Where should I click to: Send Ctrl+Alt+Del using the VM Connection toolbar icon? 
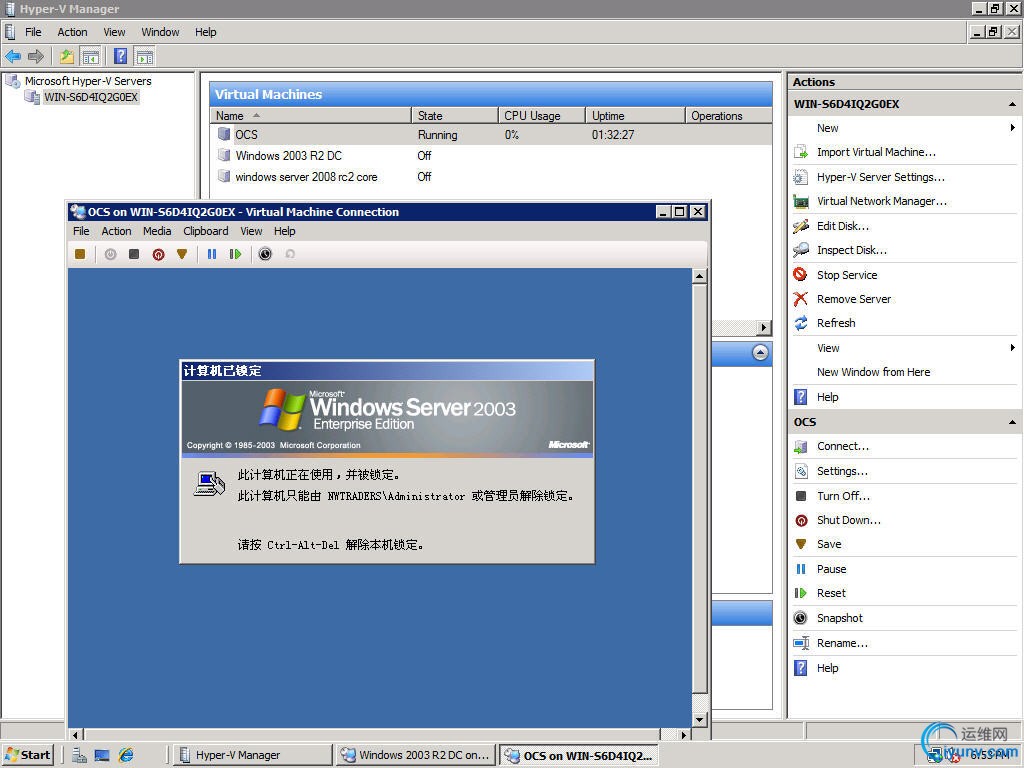80,254
